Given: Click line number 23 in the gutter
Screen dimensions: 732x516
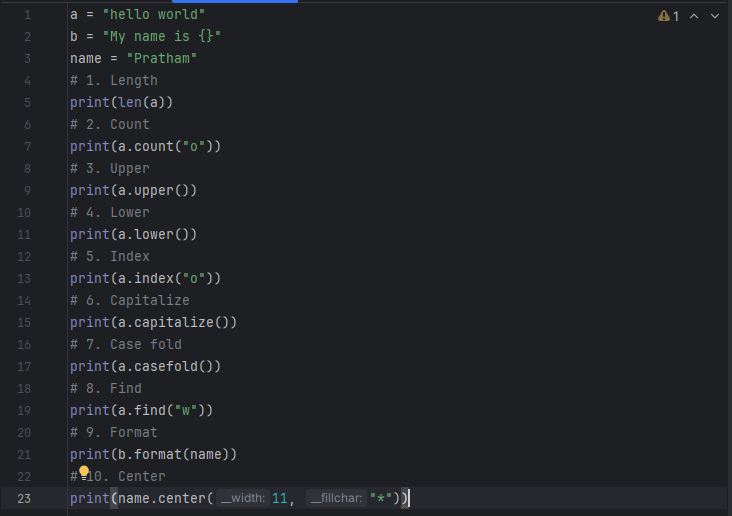Looking at the screenshot, I should click(x=24, y=499).
